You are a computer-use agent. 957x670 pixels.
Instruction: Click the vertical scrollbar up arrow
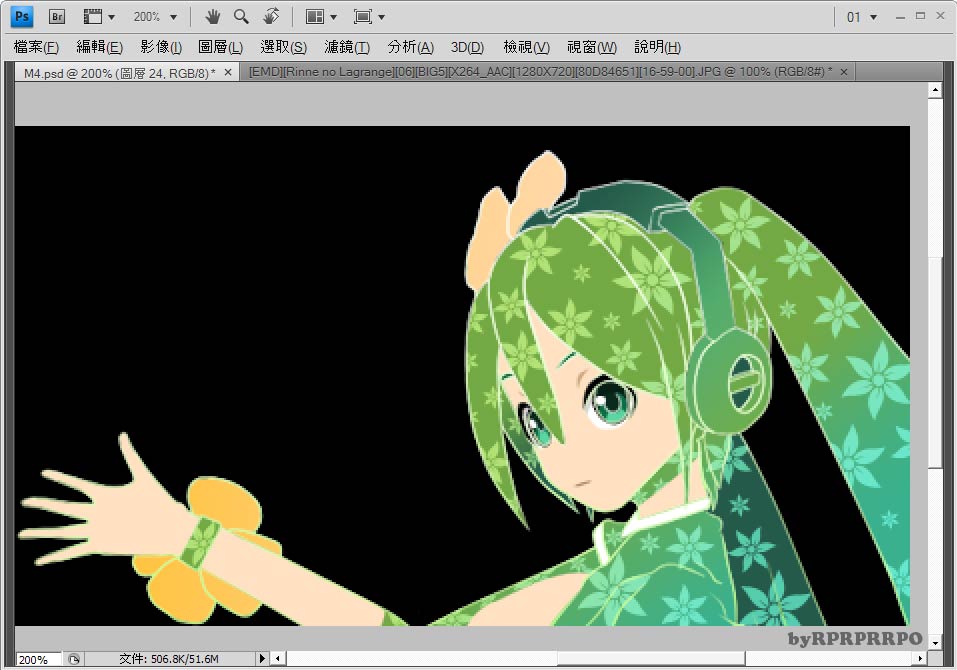click(935, 90)
